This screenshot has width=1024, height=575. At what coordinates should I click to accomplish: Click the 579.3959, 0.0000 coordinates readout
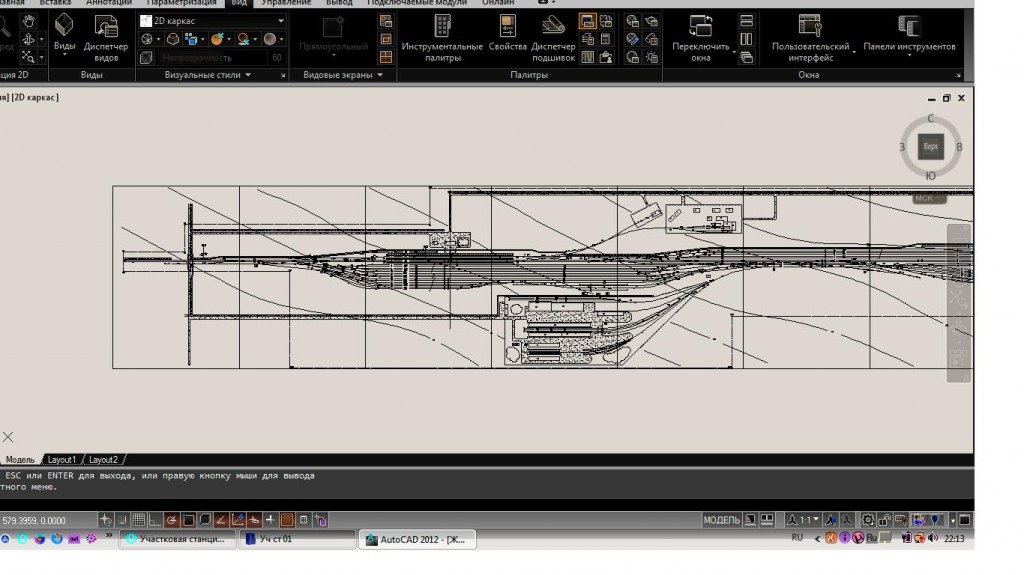click(34, 521)
